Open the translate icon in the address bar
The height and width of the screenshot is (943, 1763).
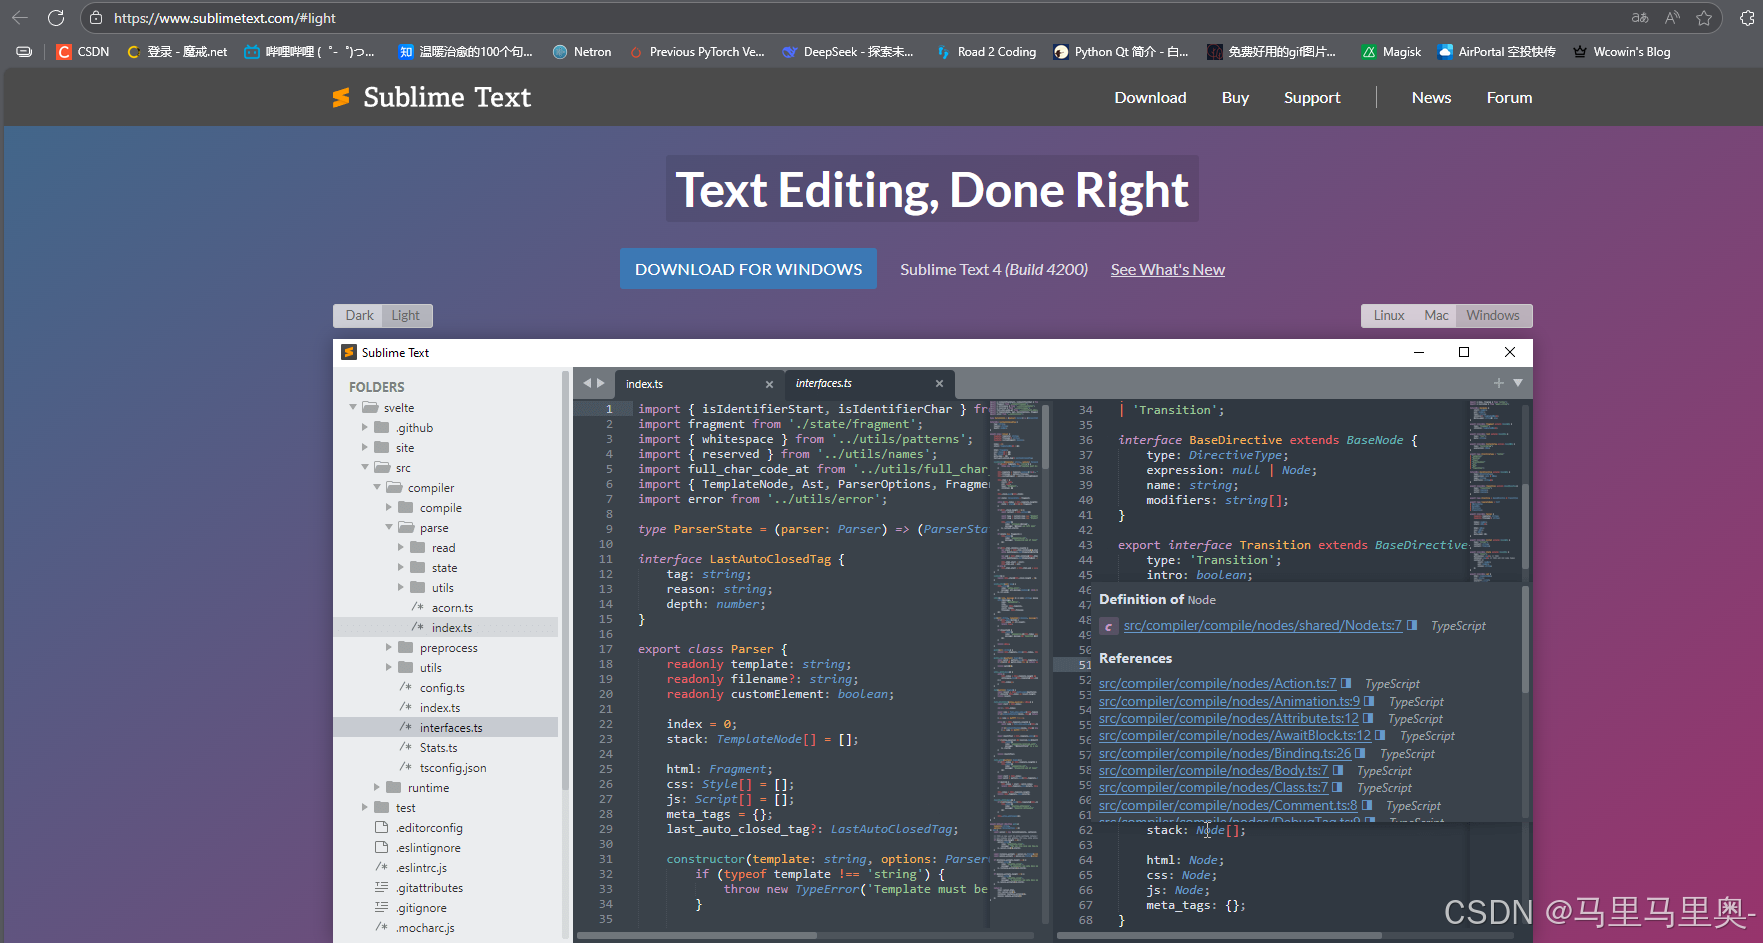point(1640,18)
